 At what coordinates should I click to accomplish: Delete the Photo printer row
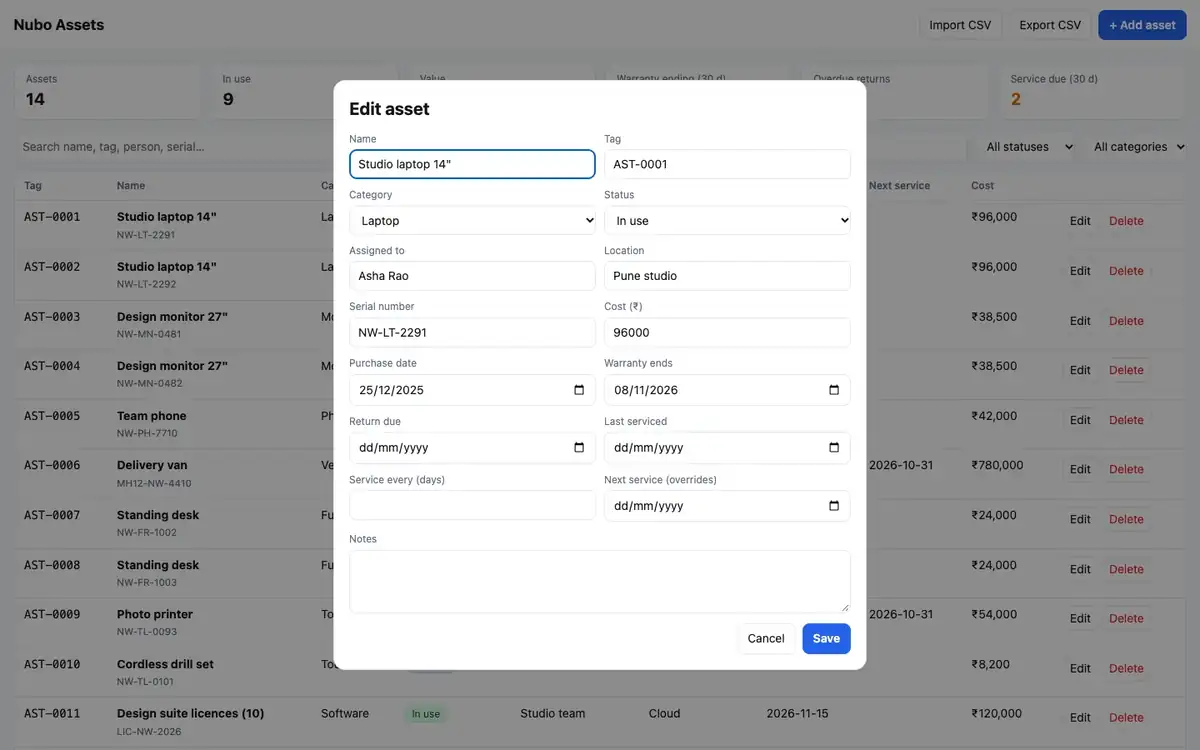click(1126, 618)
